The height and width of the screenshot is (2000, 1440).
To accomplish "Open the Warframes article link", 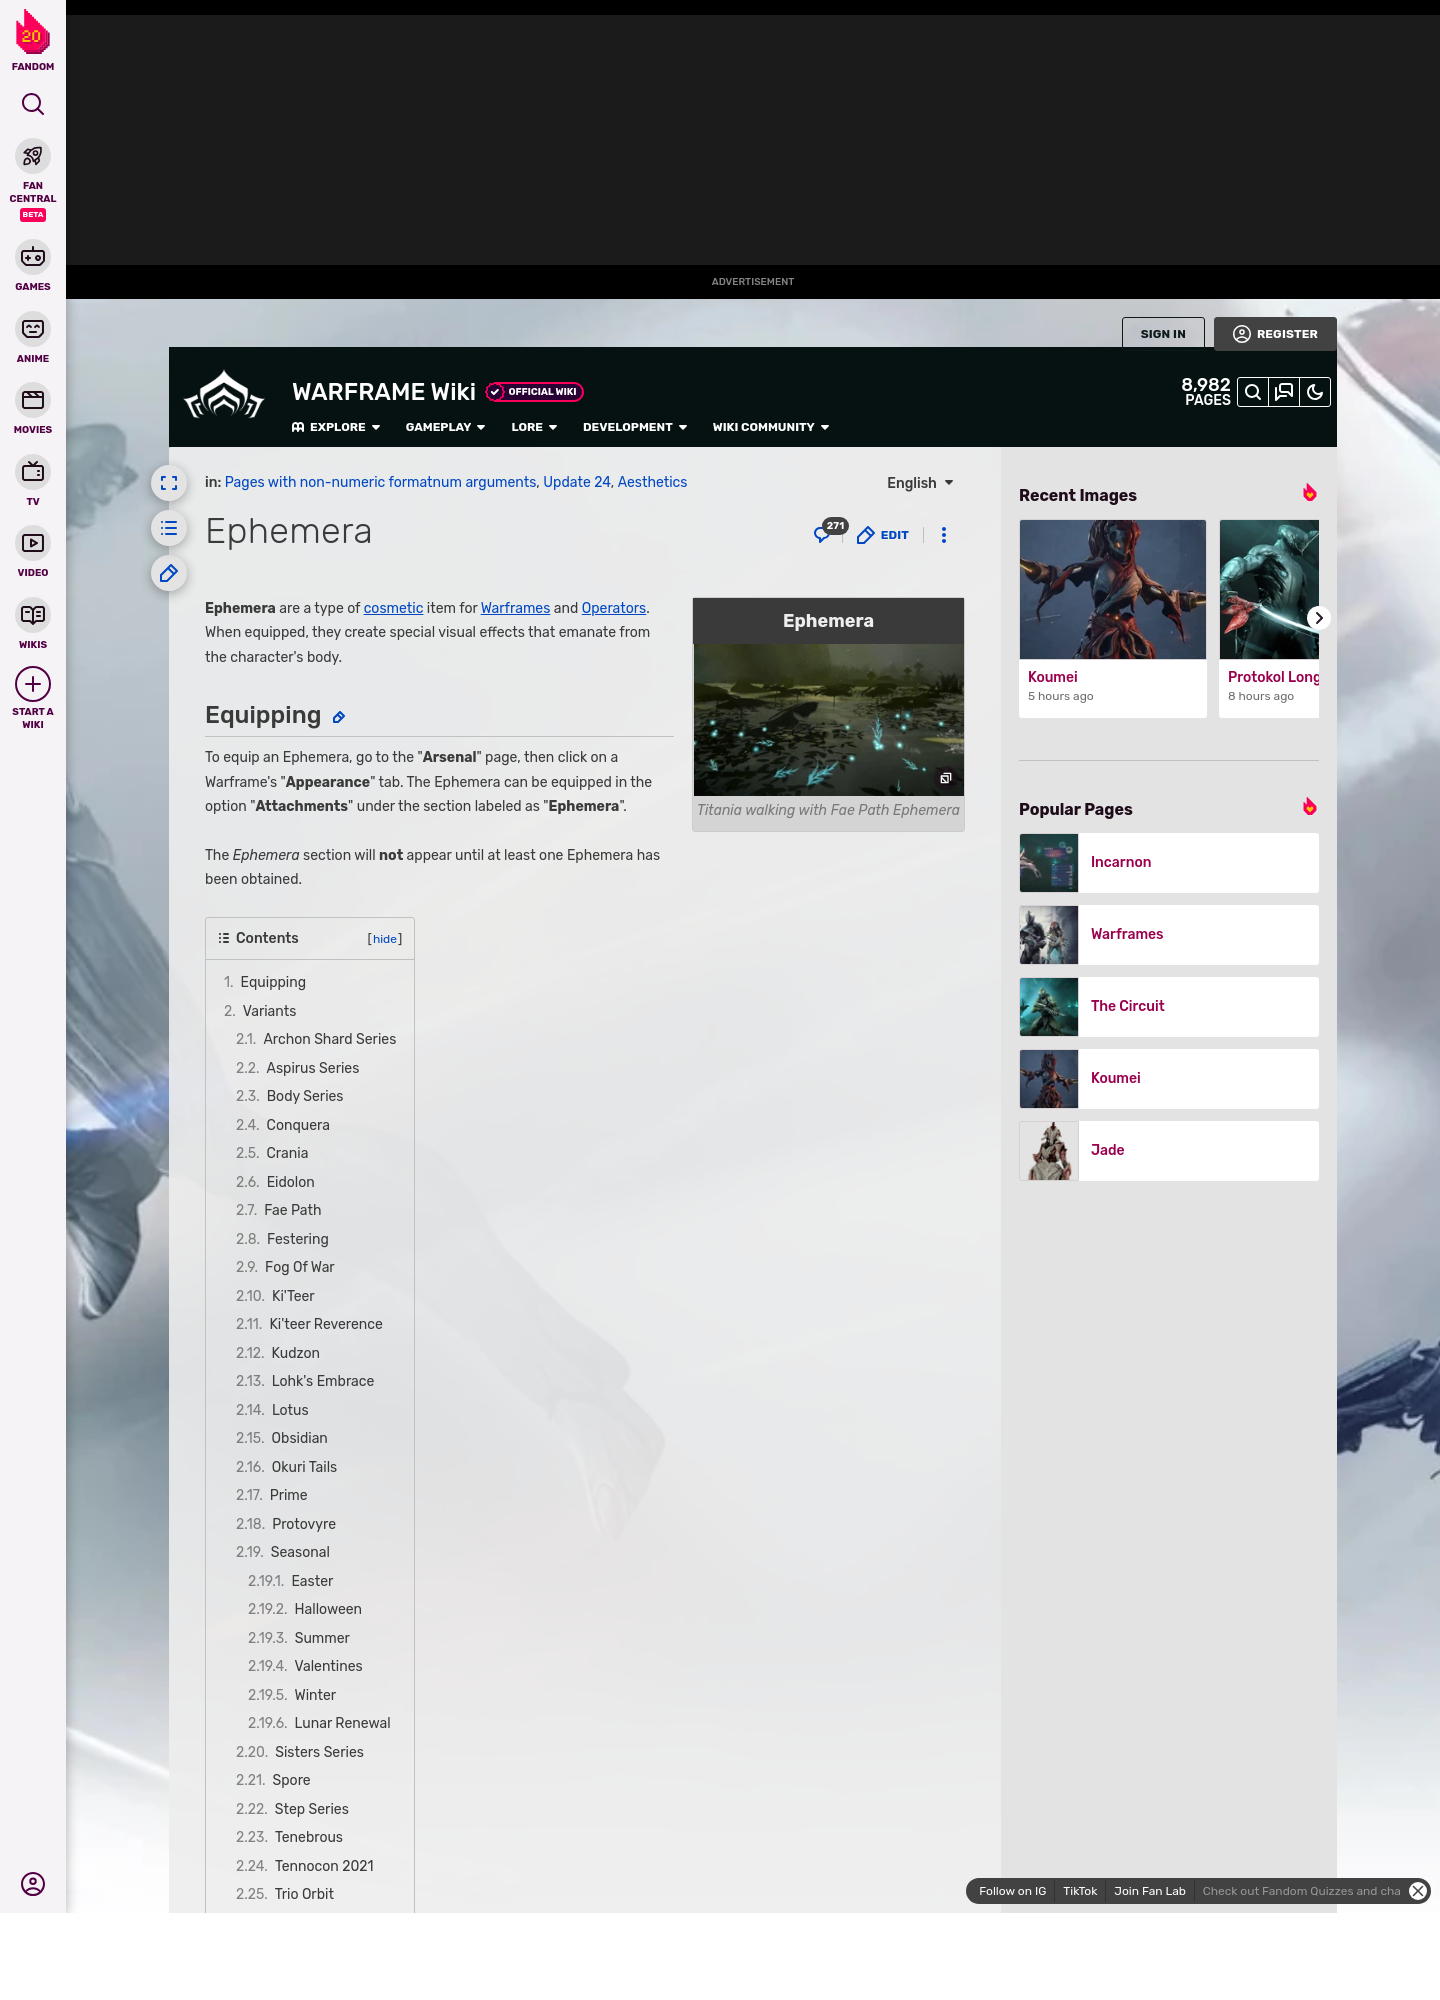I will pyautogui.click(x=515, y=608).
